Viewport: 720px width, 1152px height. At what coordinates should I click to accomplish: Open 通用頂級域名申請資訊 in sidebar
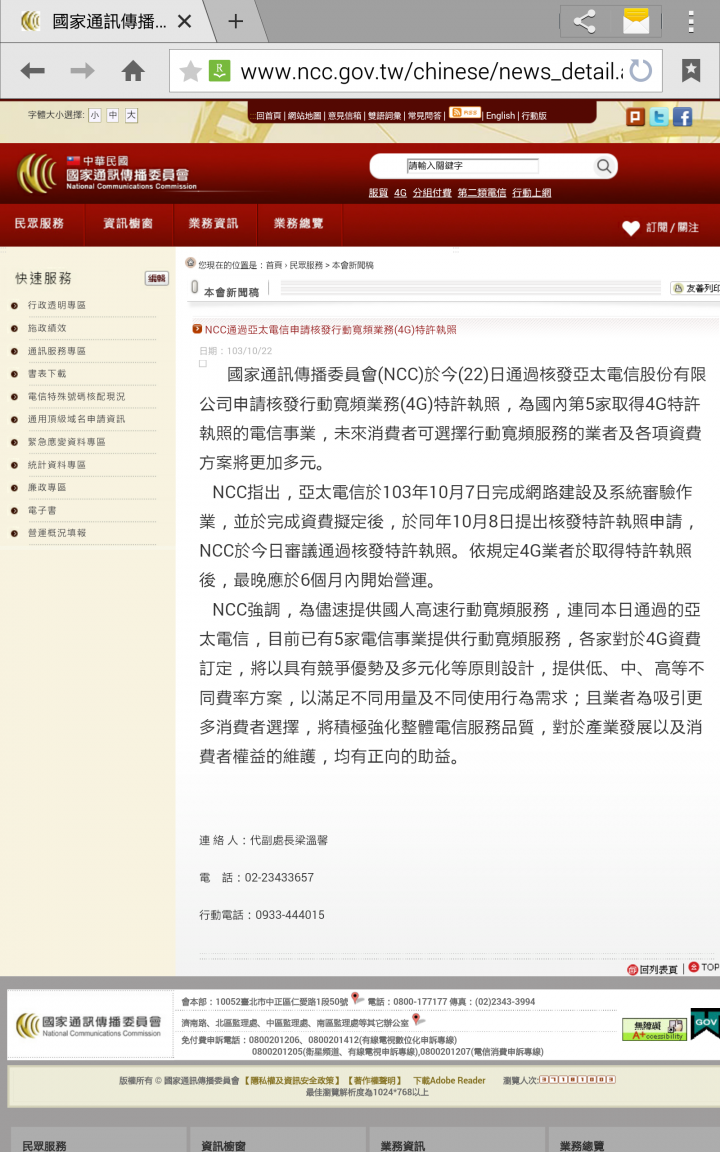click(76, 419)
